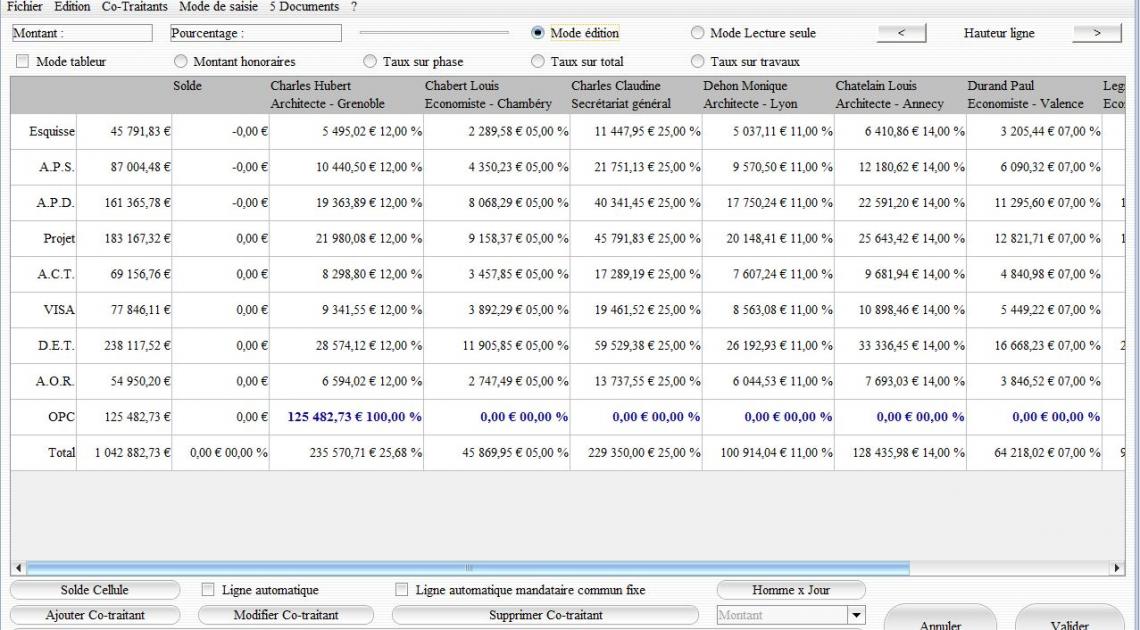Click the table's scroll left arrow
Screen dimensions: 1140x630
tap(19, 568)
